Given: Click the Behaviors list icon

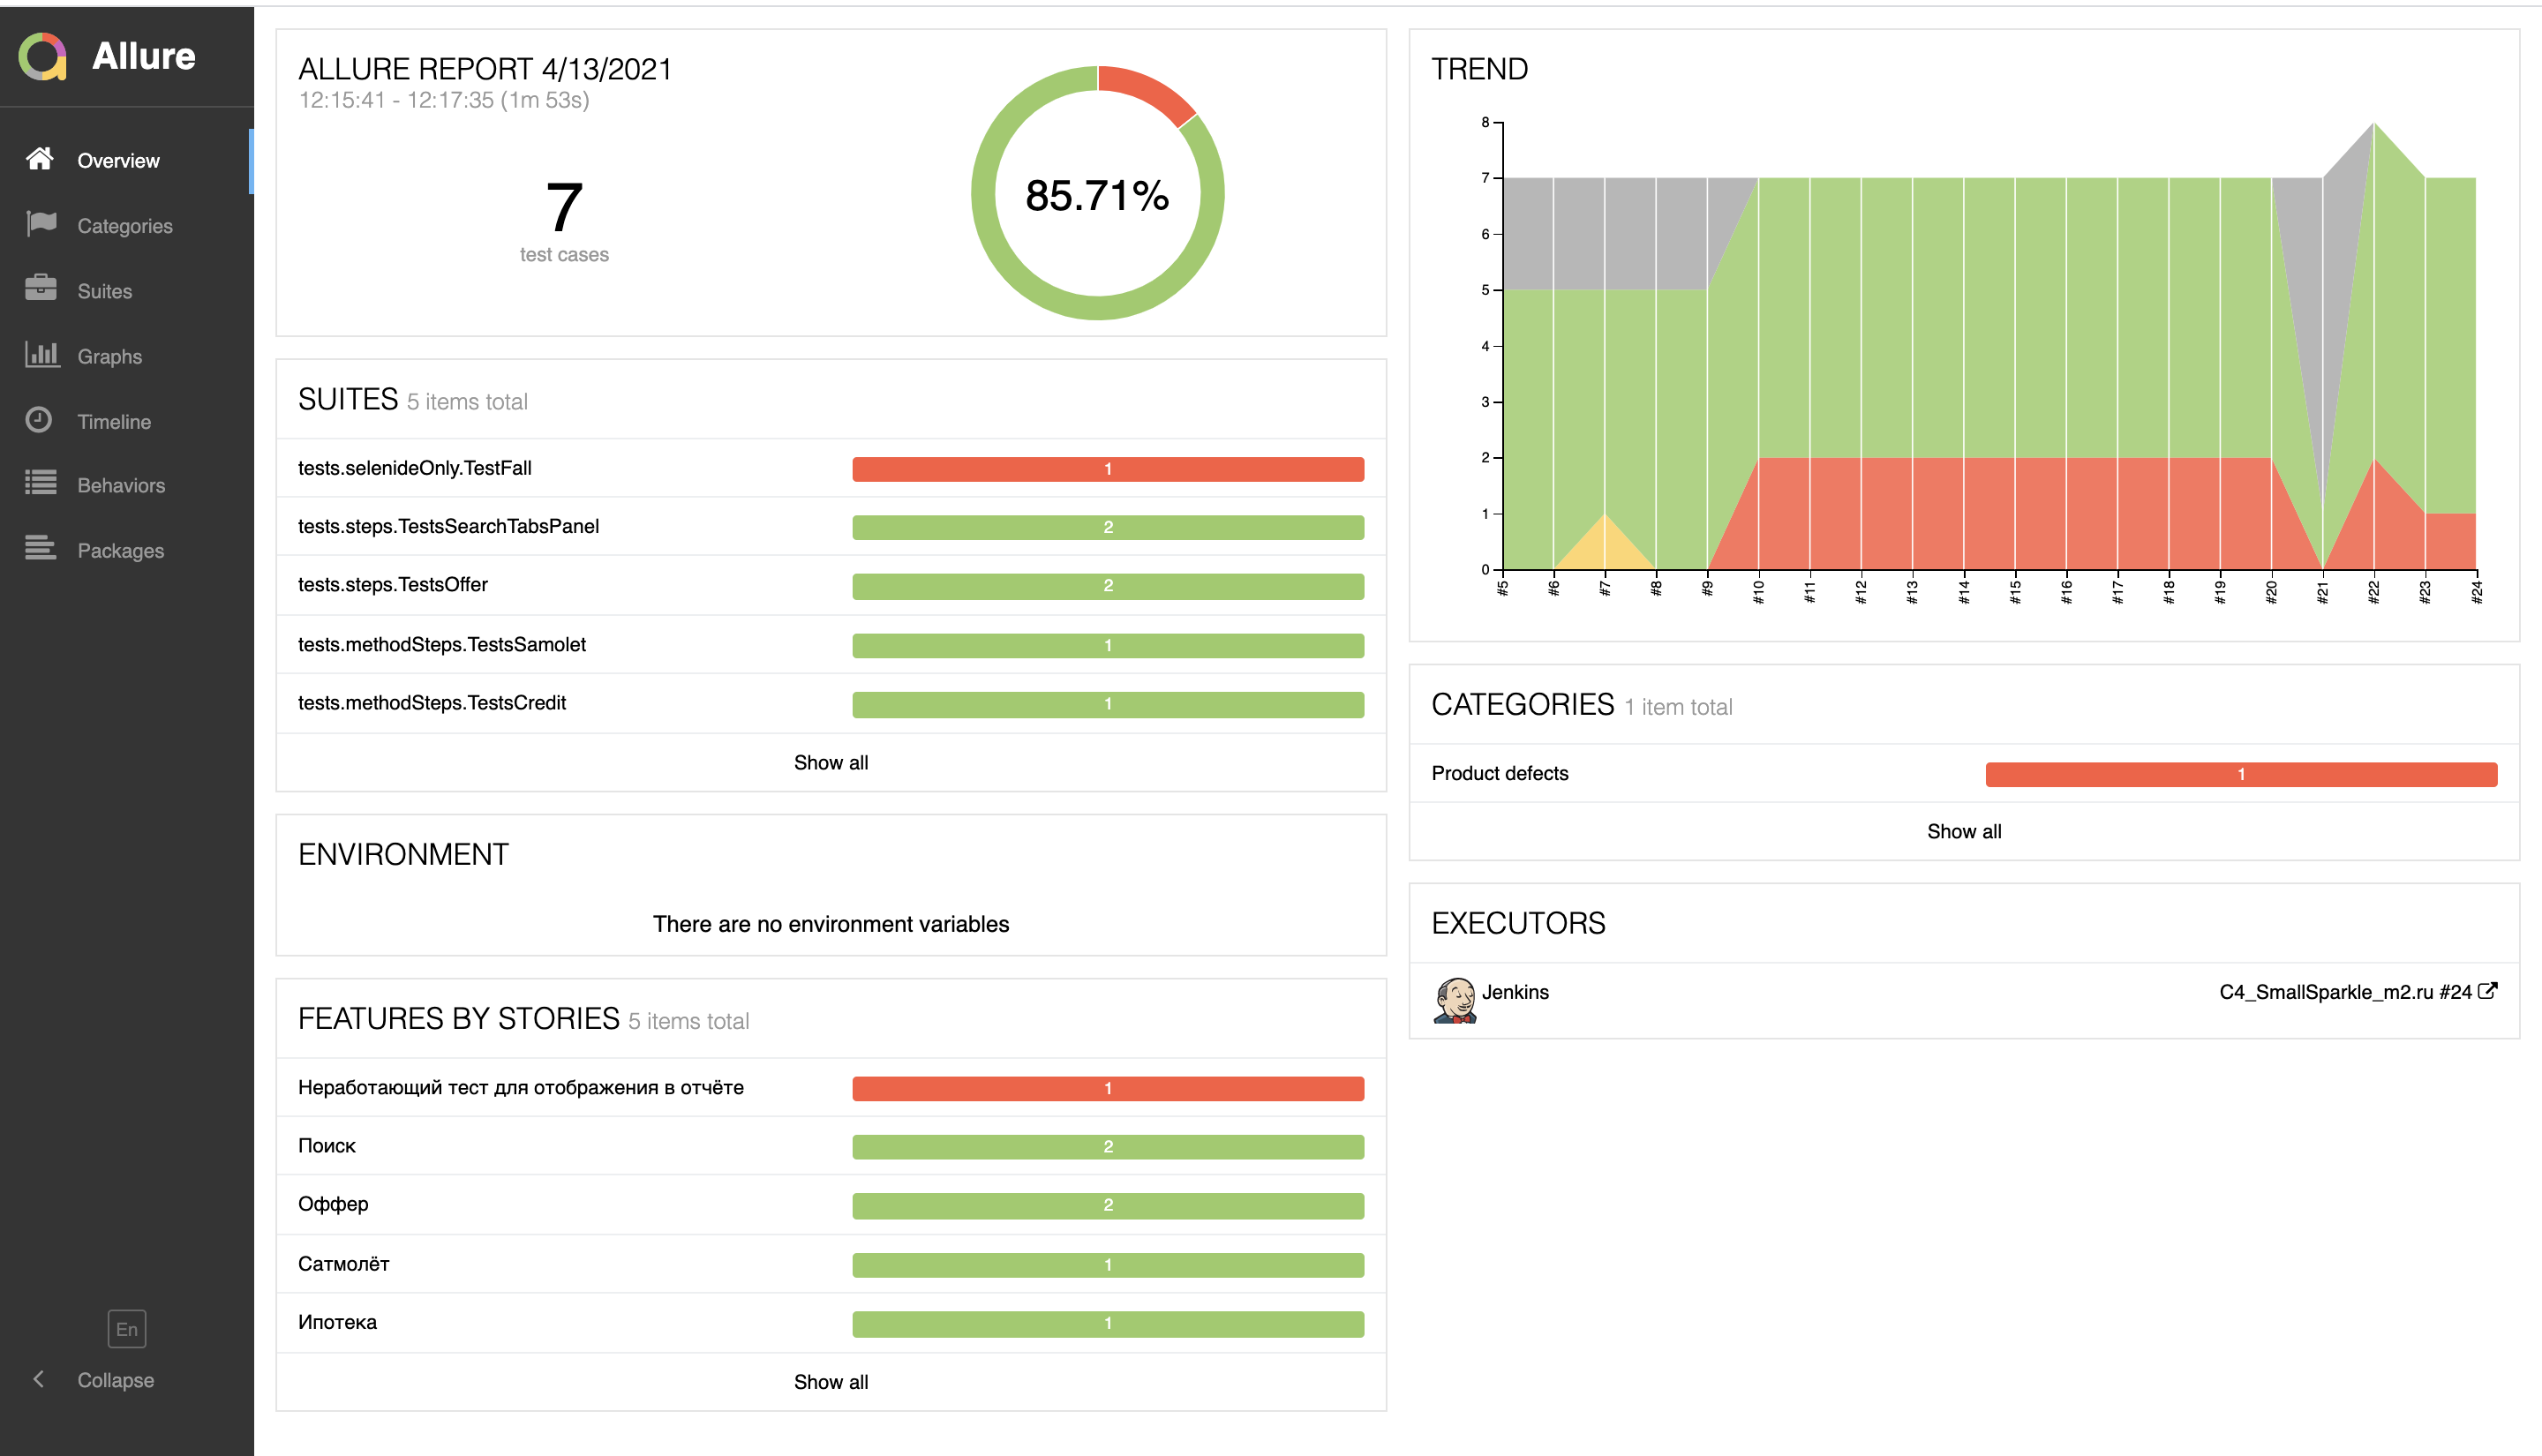Looking at the screenshot, I should pos(41,484).
